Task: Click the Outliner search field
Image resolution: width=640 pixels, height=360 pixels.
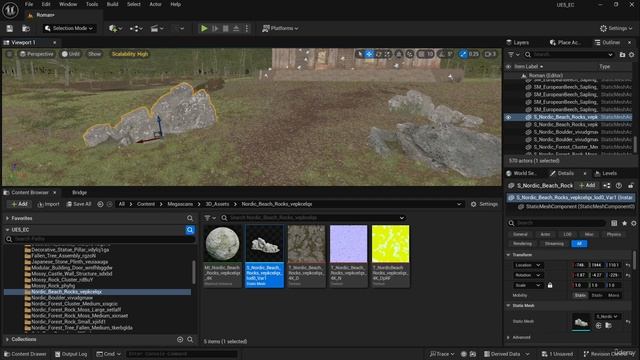Action: coord(569,54)
